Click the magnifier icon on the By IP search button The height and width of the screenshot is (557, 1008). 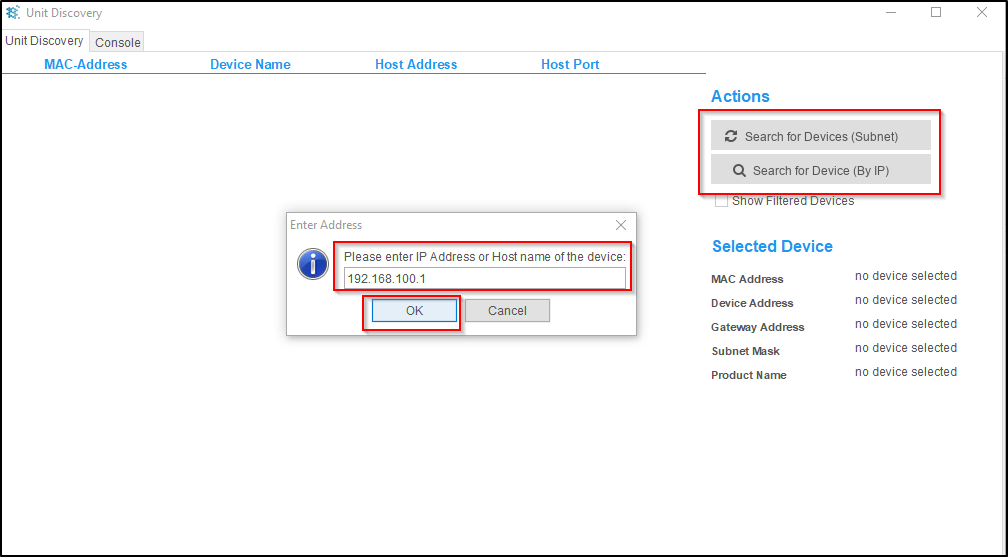point(739,170)
